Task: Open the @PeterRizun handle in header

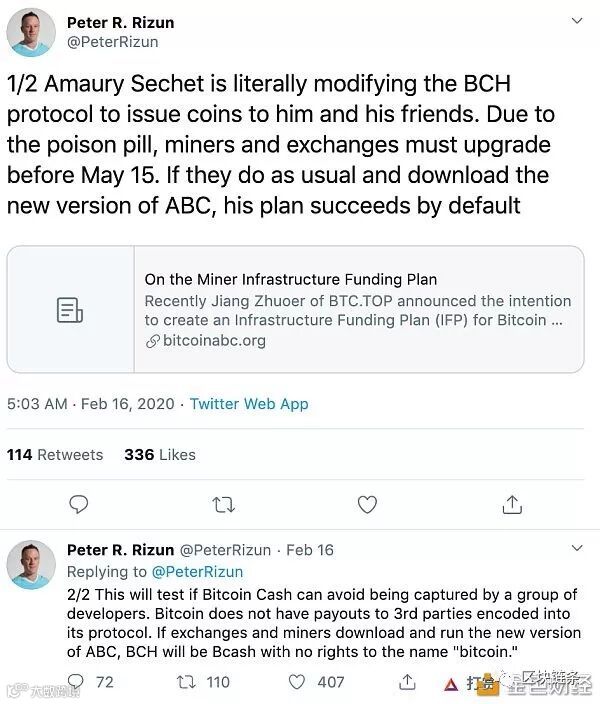Action: point(112,42)
